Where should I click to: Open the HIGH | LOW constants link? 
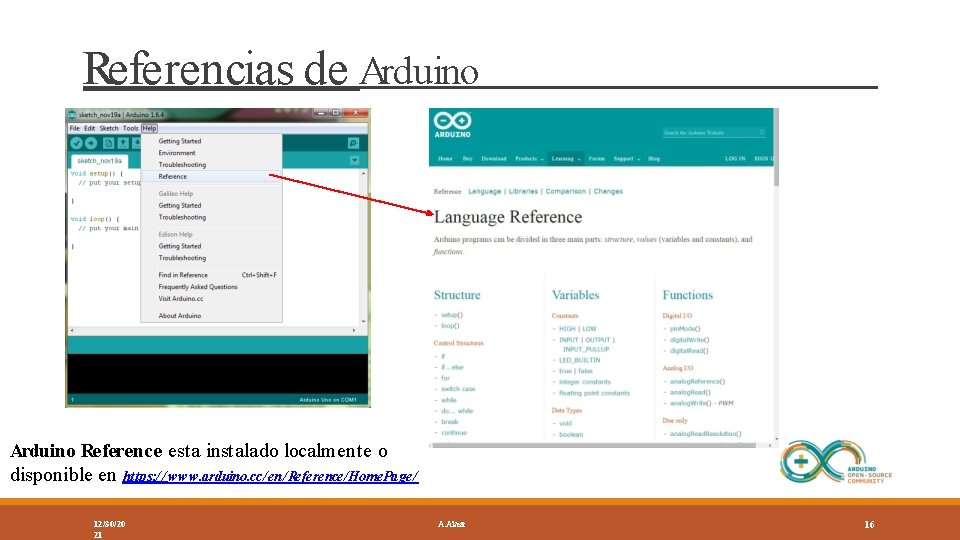pyautogui.click(x=577, y=329)
